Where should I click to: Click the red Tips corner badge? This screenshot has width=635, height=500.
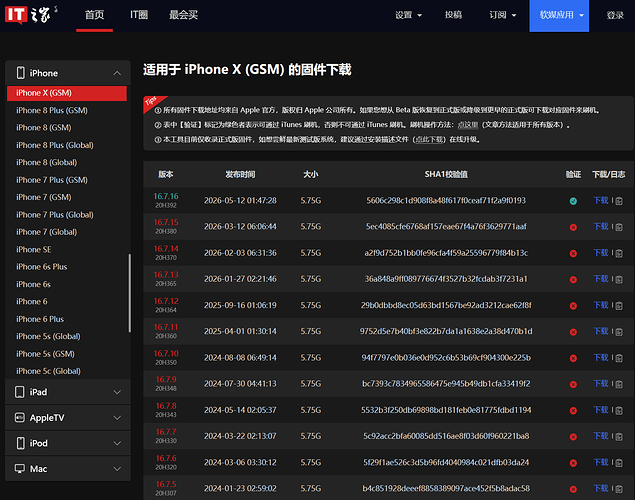pos(152,102)
